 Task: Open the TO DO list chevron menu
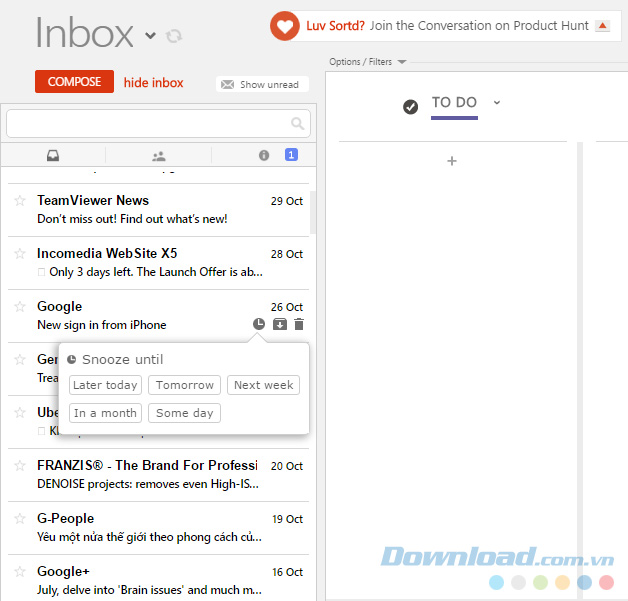[497, 103]
